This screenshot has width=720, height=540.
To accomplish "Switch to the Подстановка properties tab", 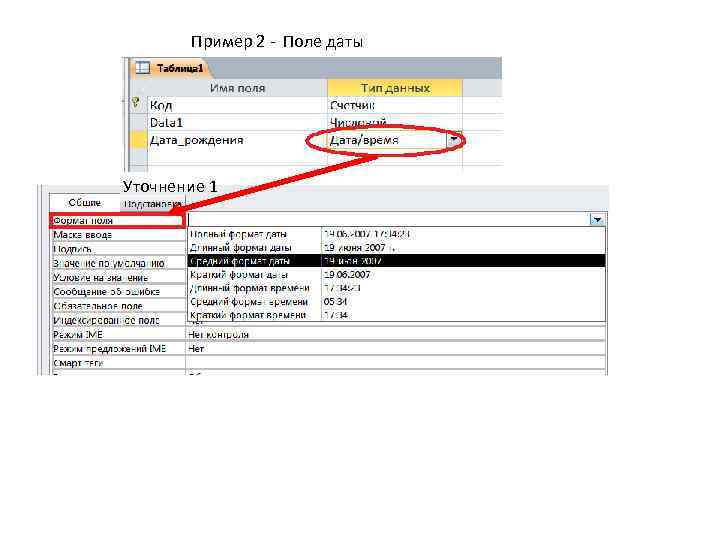I will point(153,203).
